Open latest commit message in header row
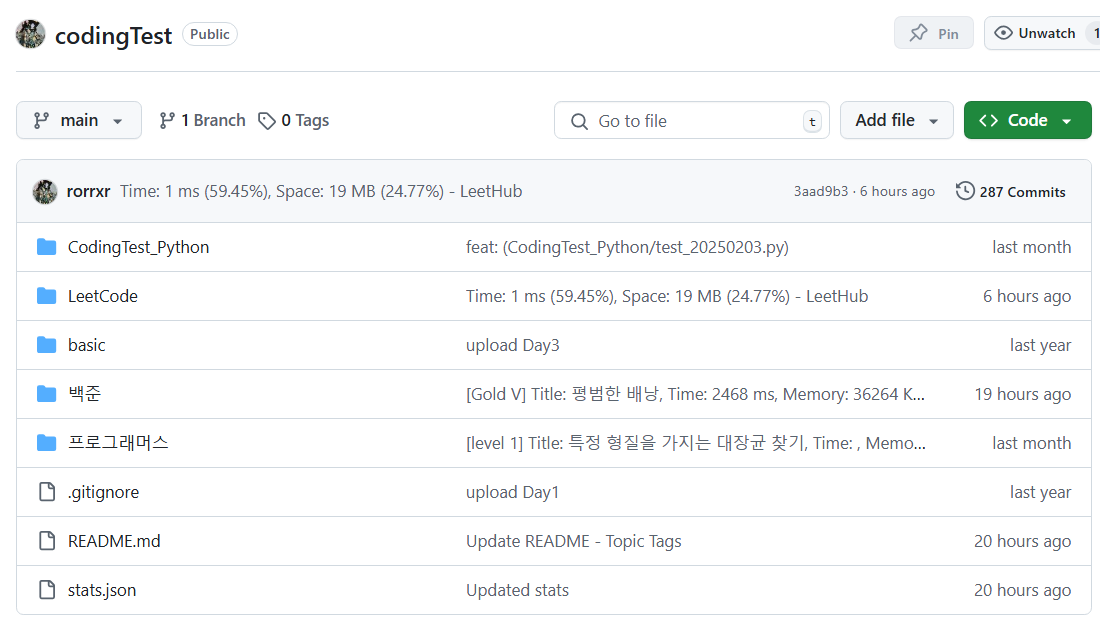The width and height of the screenshot is (1100, 628). pos(321,192)
